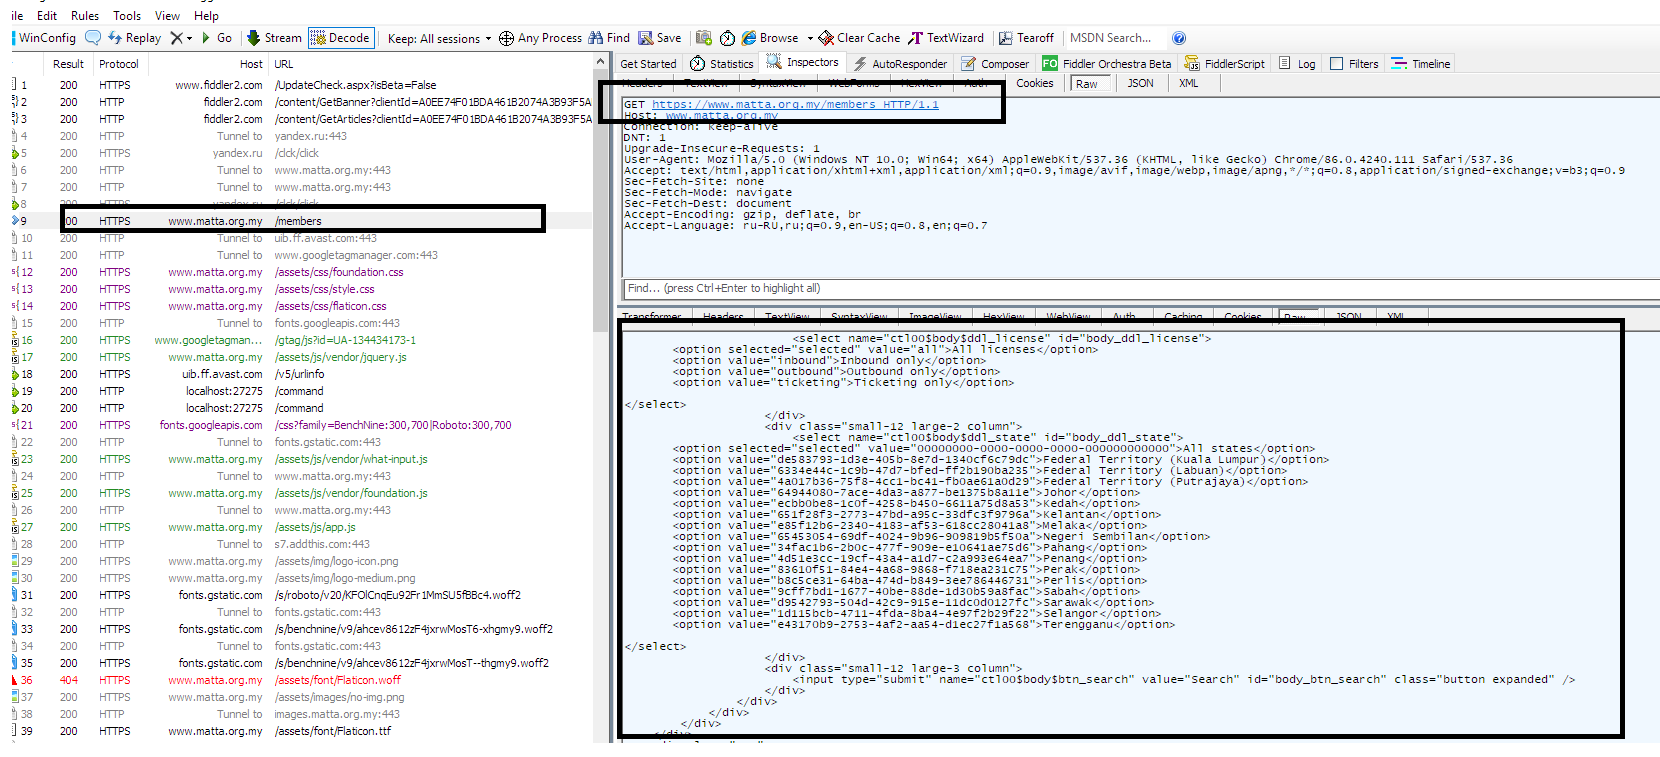Open the Keep: All sessions dropdown
The width and height of the screenshot is (1660, 757).
pos(439,38)
